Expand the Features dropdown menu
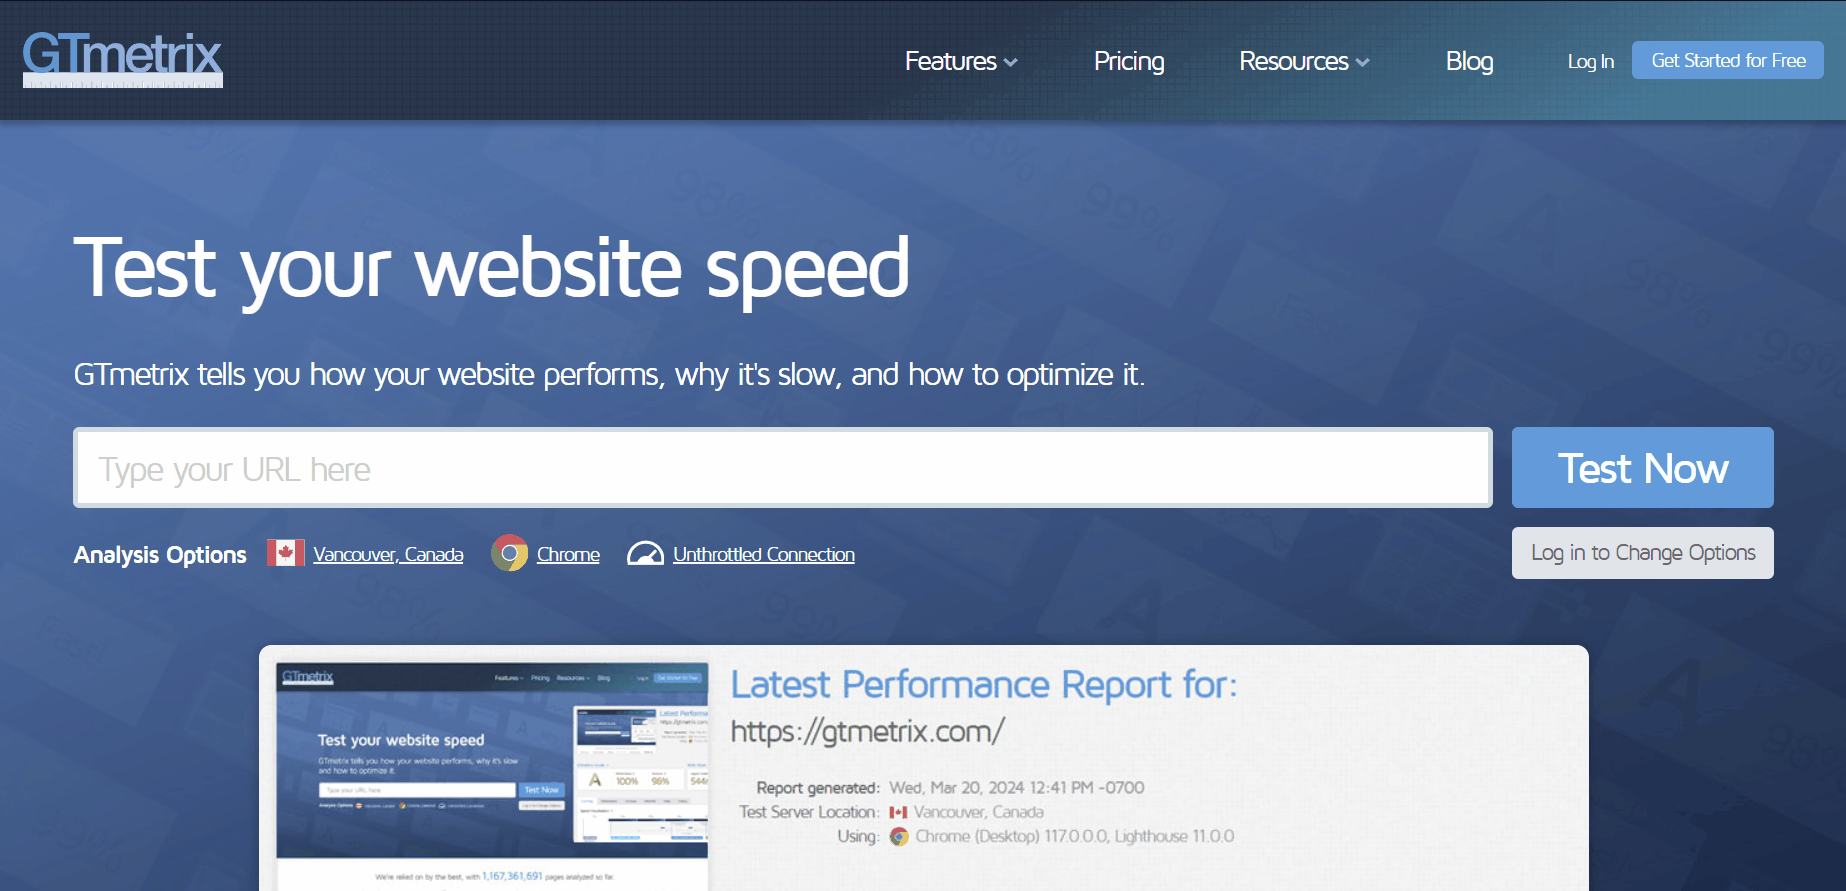 pos(960,61)
